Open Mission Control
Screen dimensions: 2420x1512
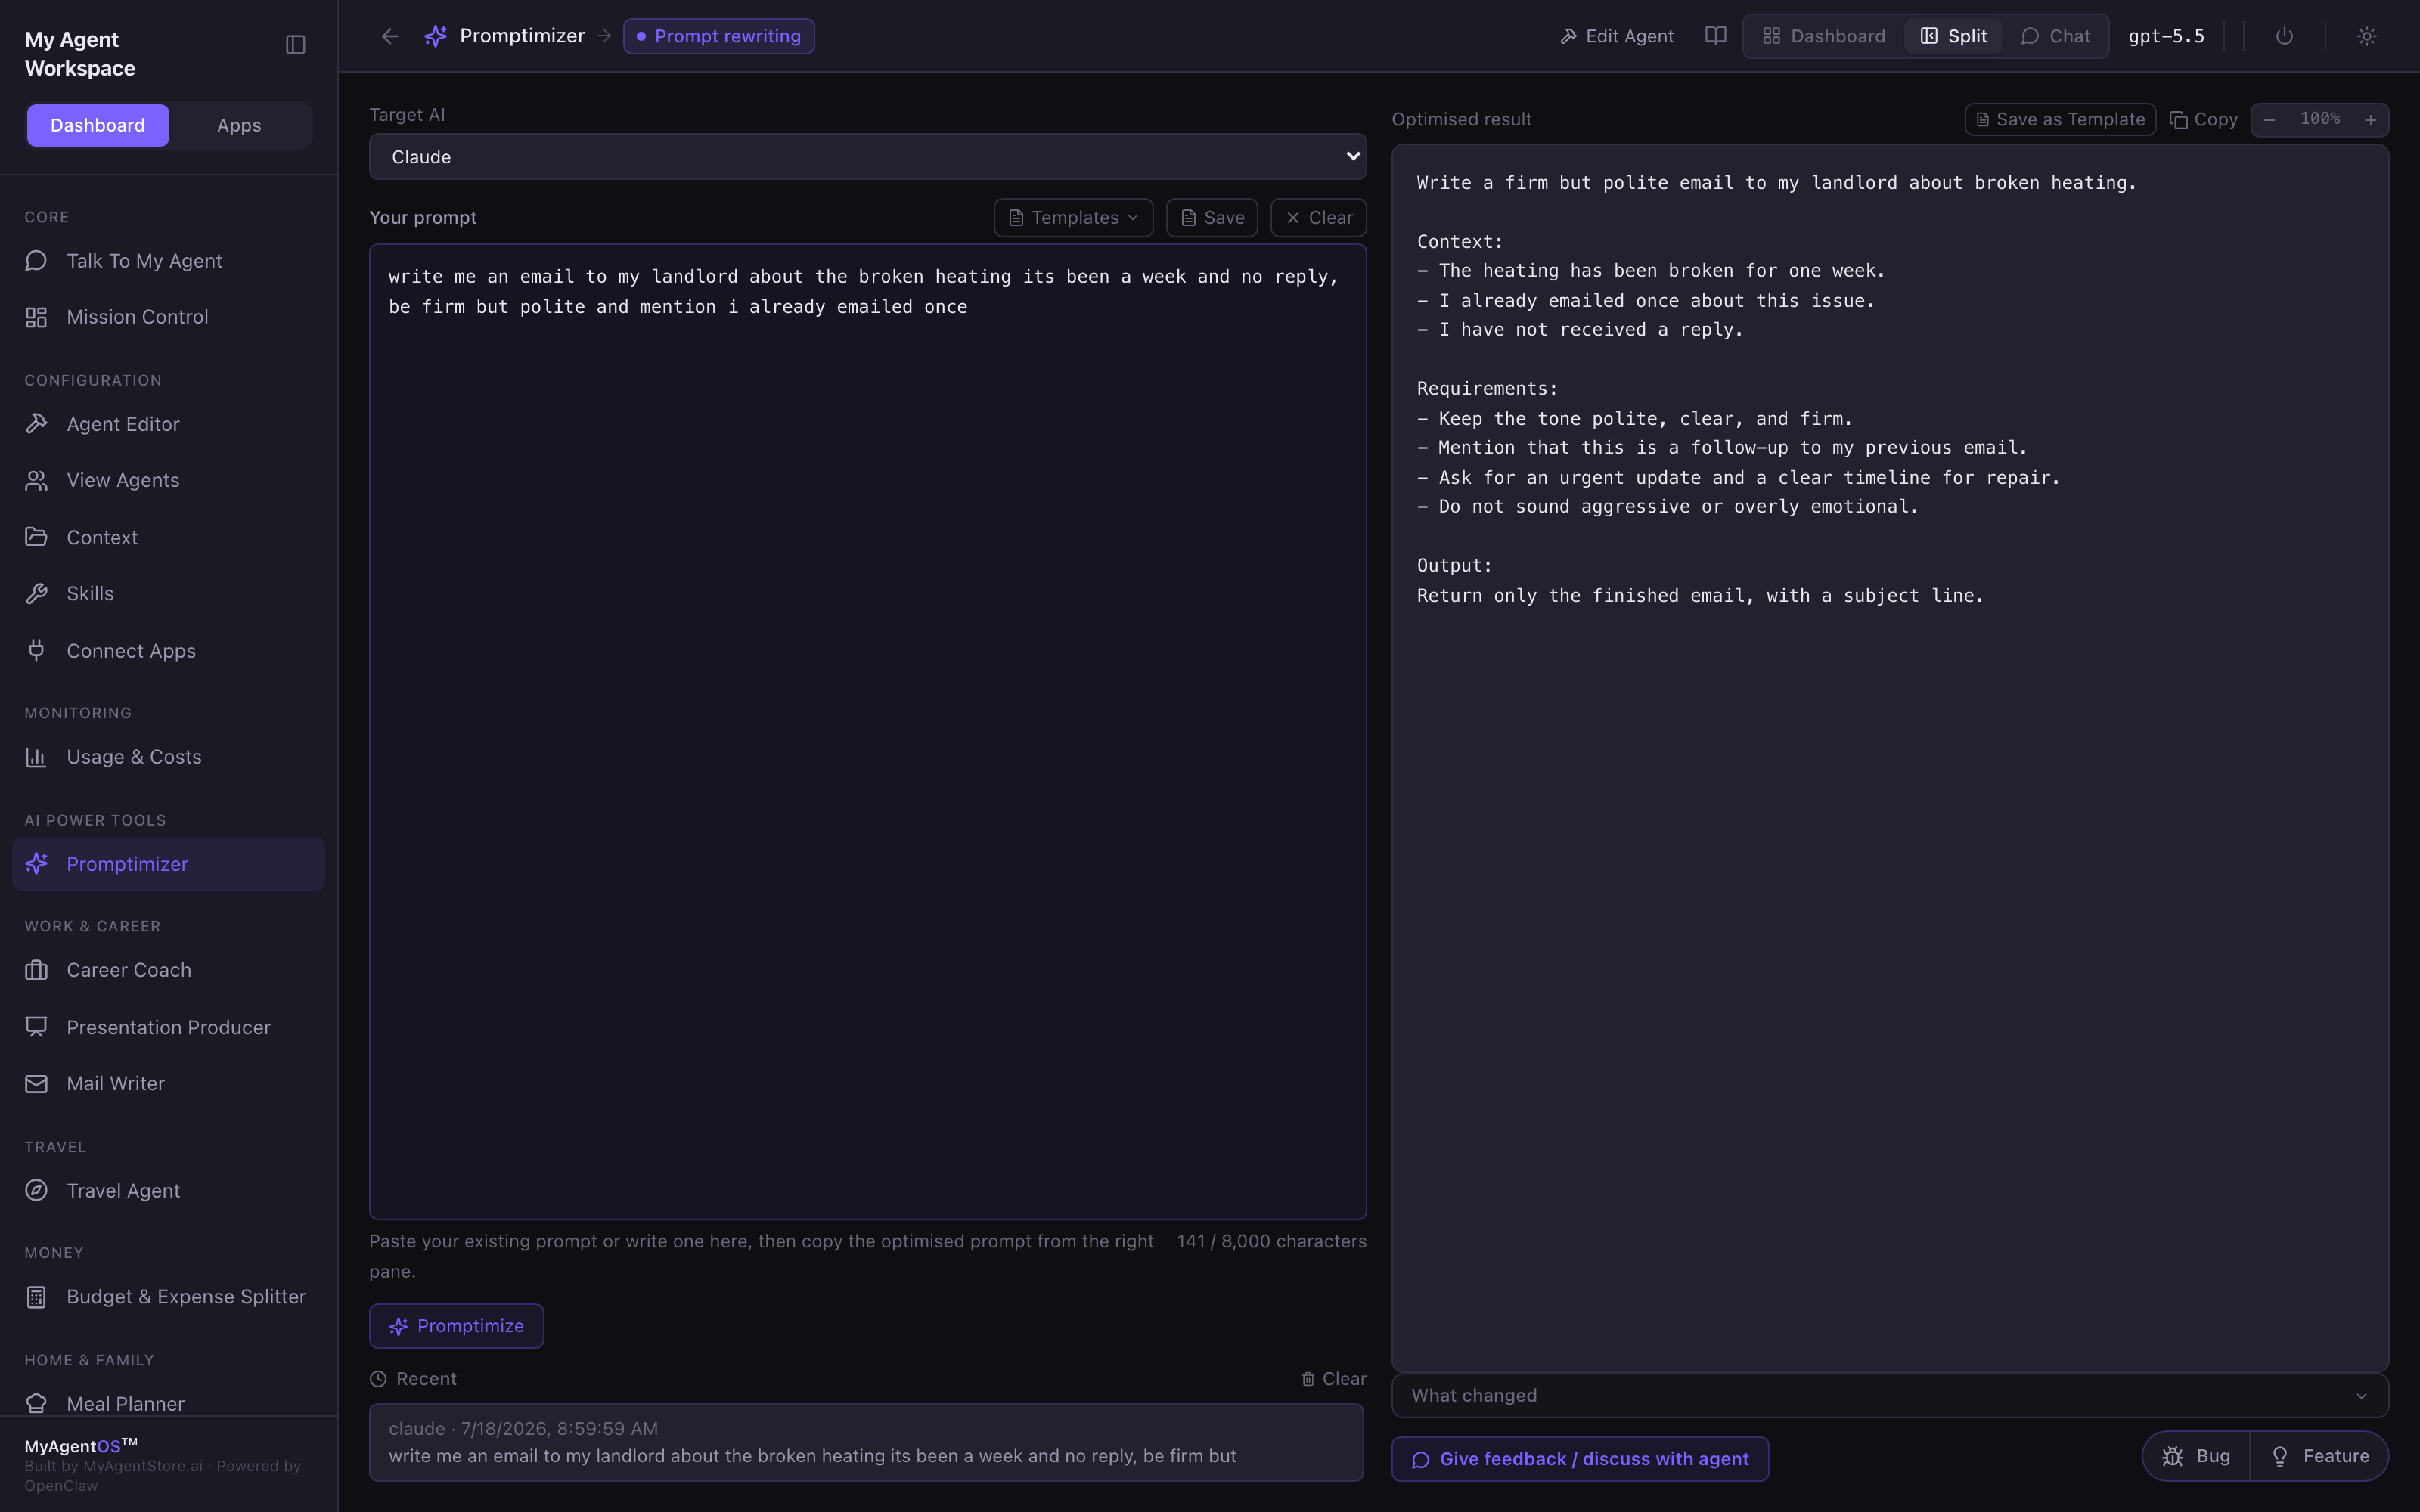(168, 317)
